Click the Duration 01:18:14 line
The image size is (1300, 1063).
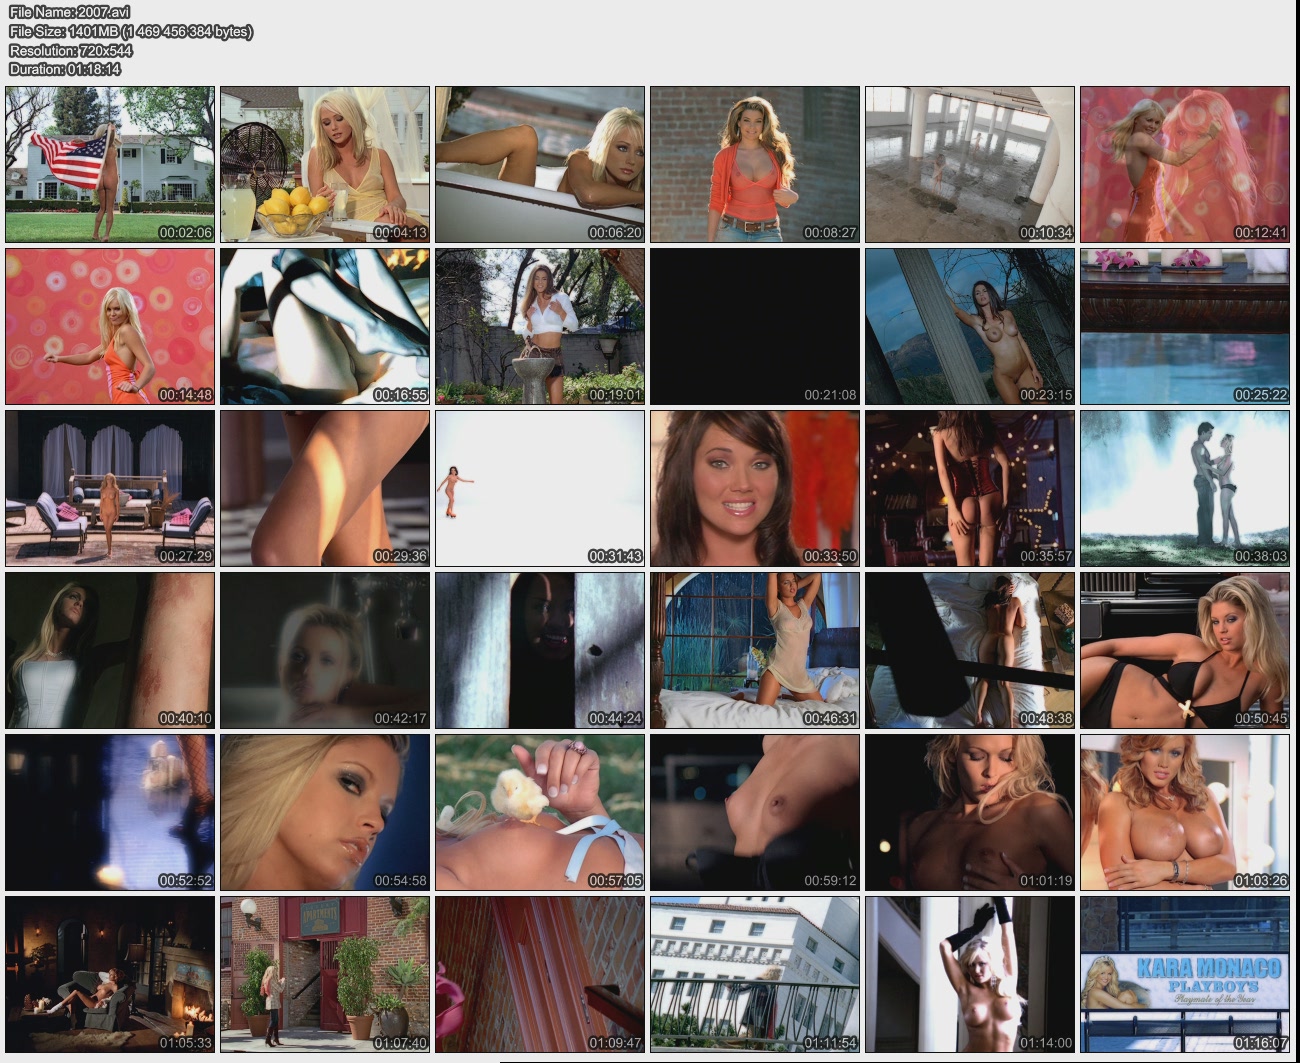point(65,69)
